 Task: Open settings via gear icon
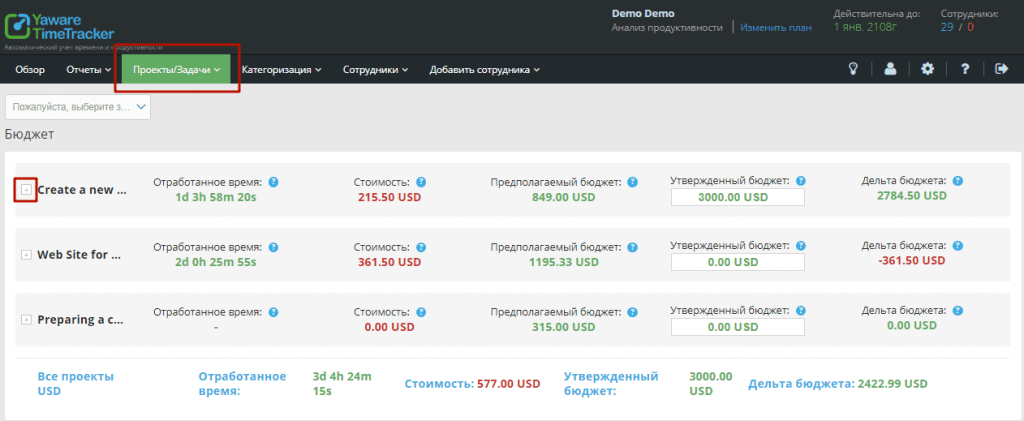927,69
